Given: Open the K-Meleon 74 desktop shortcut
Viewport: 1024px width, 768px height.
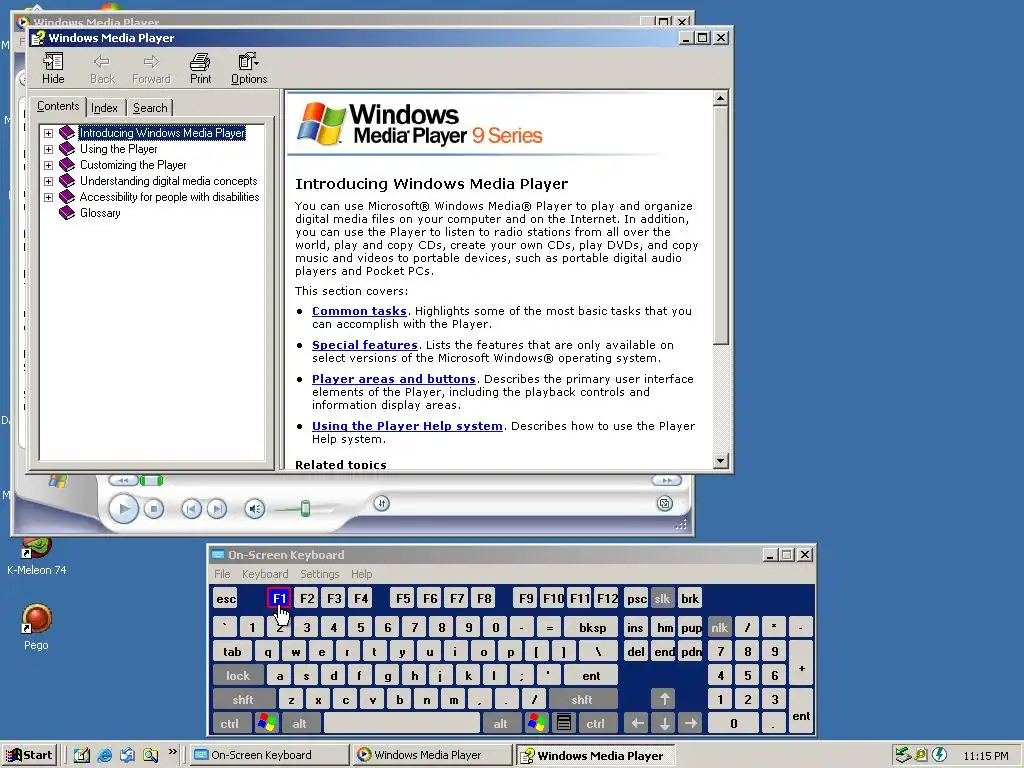Looking at the screenshot, I should pos(37,556).
